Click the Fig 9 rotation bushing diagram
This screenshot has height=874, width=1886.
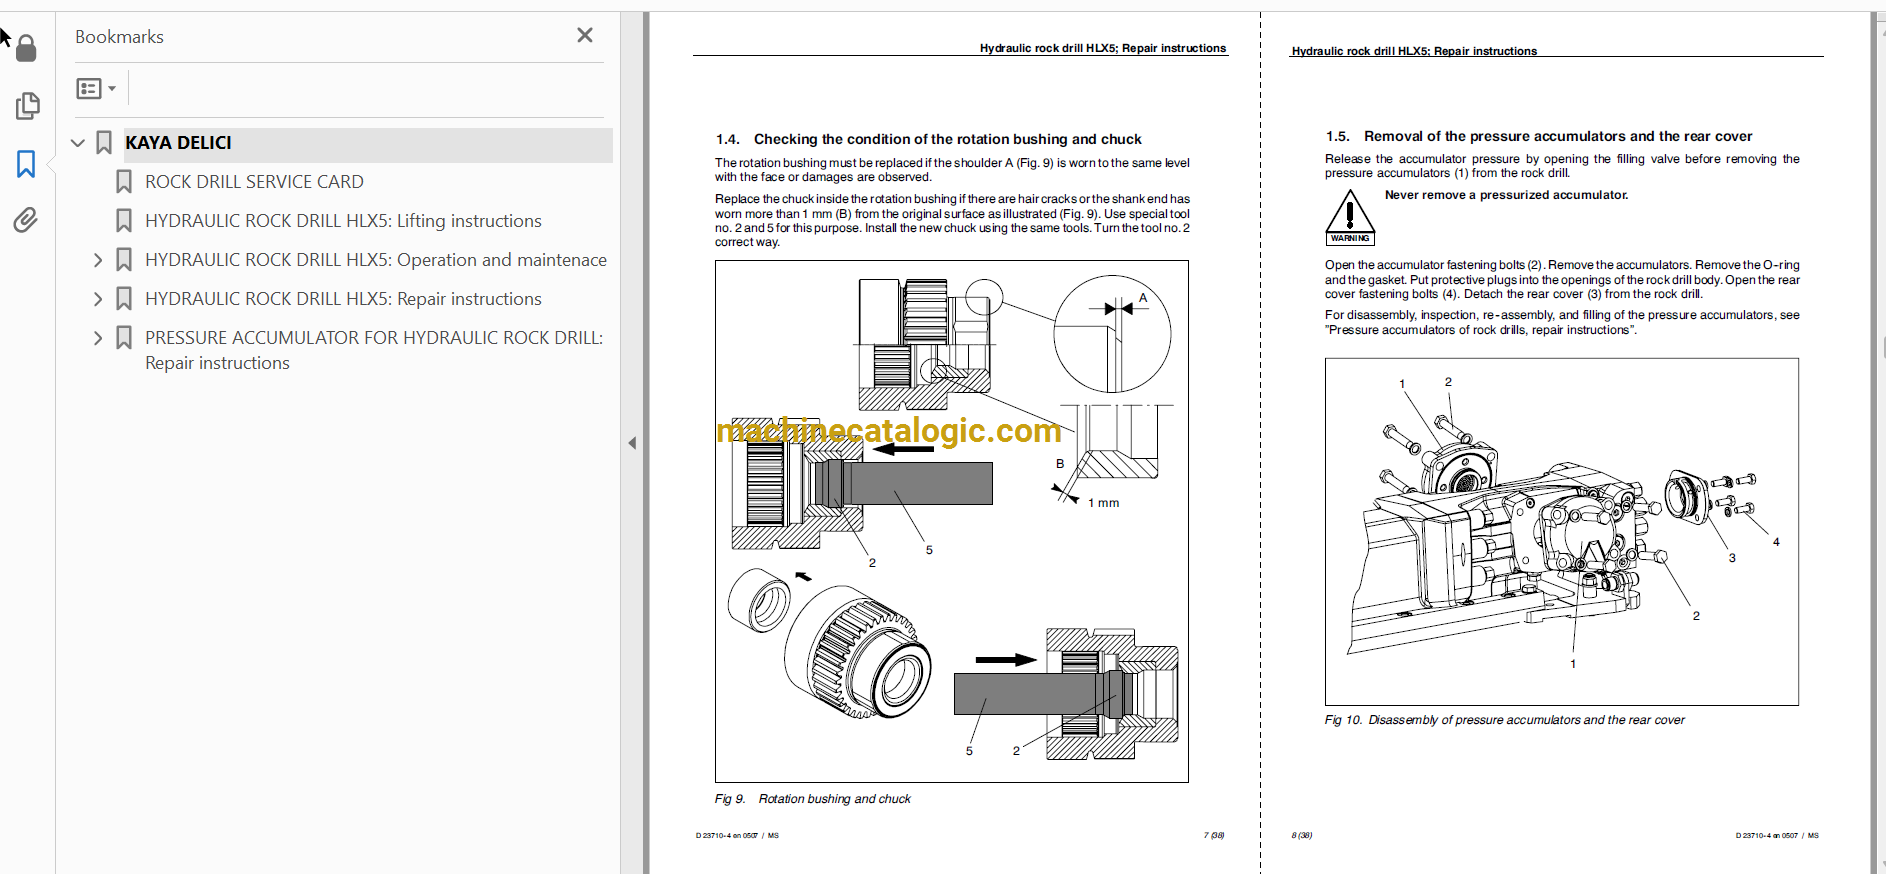click(952, 521)
